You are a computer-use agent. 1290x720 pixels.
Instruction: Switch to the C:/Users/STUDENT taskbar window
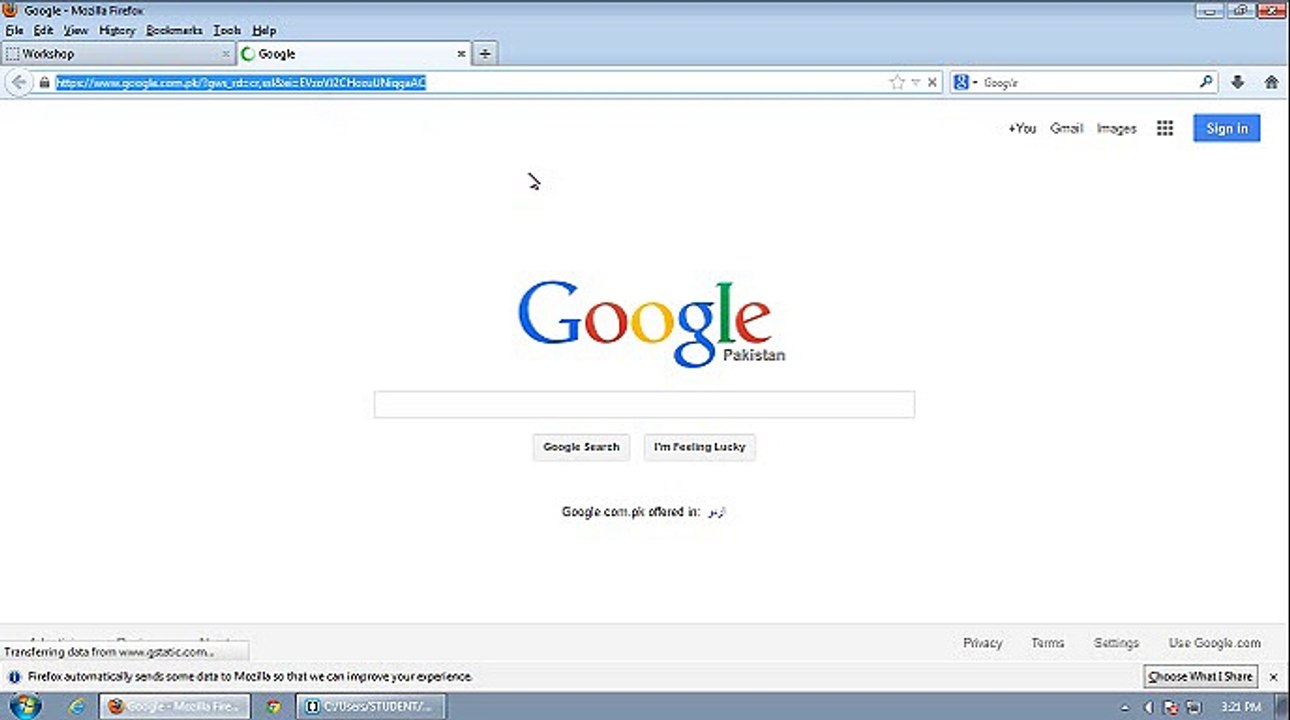(x=372, y=706)
